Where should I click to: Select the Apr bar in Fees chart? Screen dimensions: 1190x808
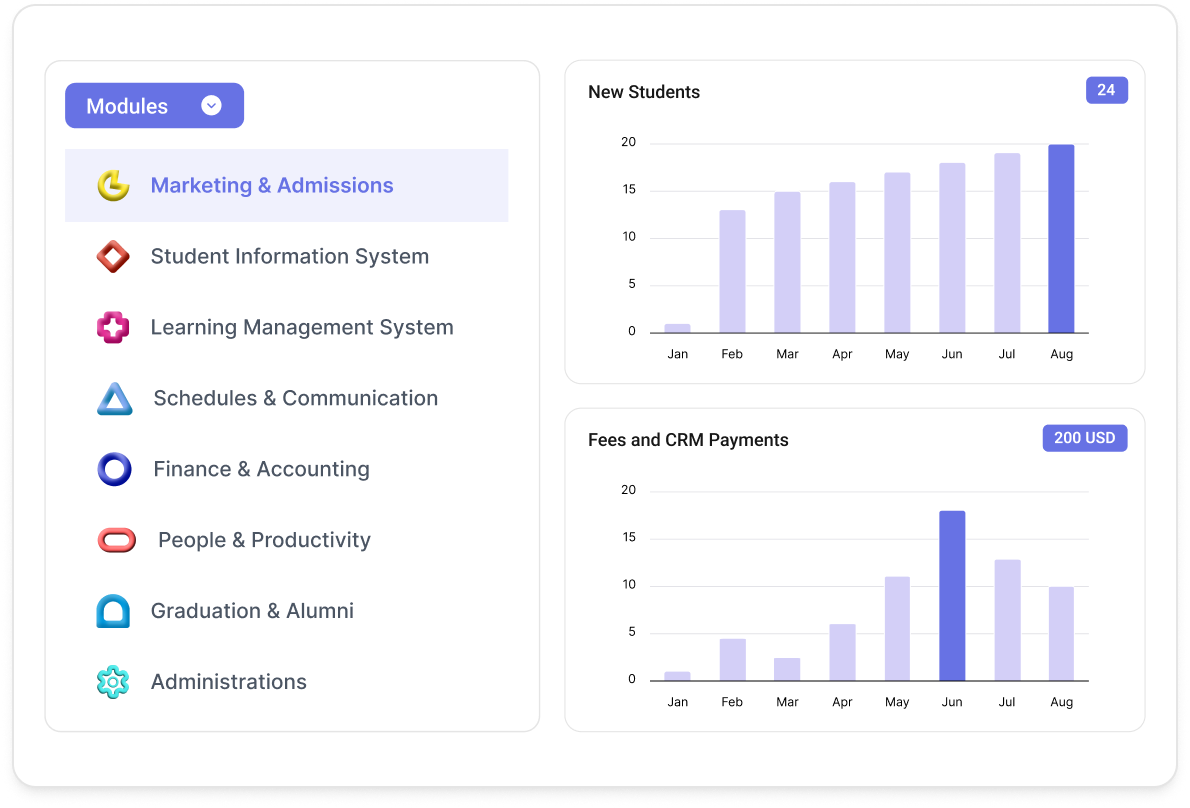842,652
